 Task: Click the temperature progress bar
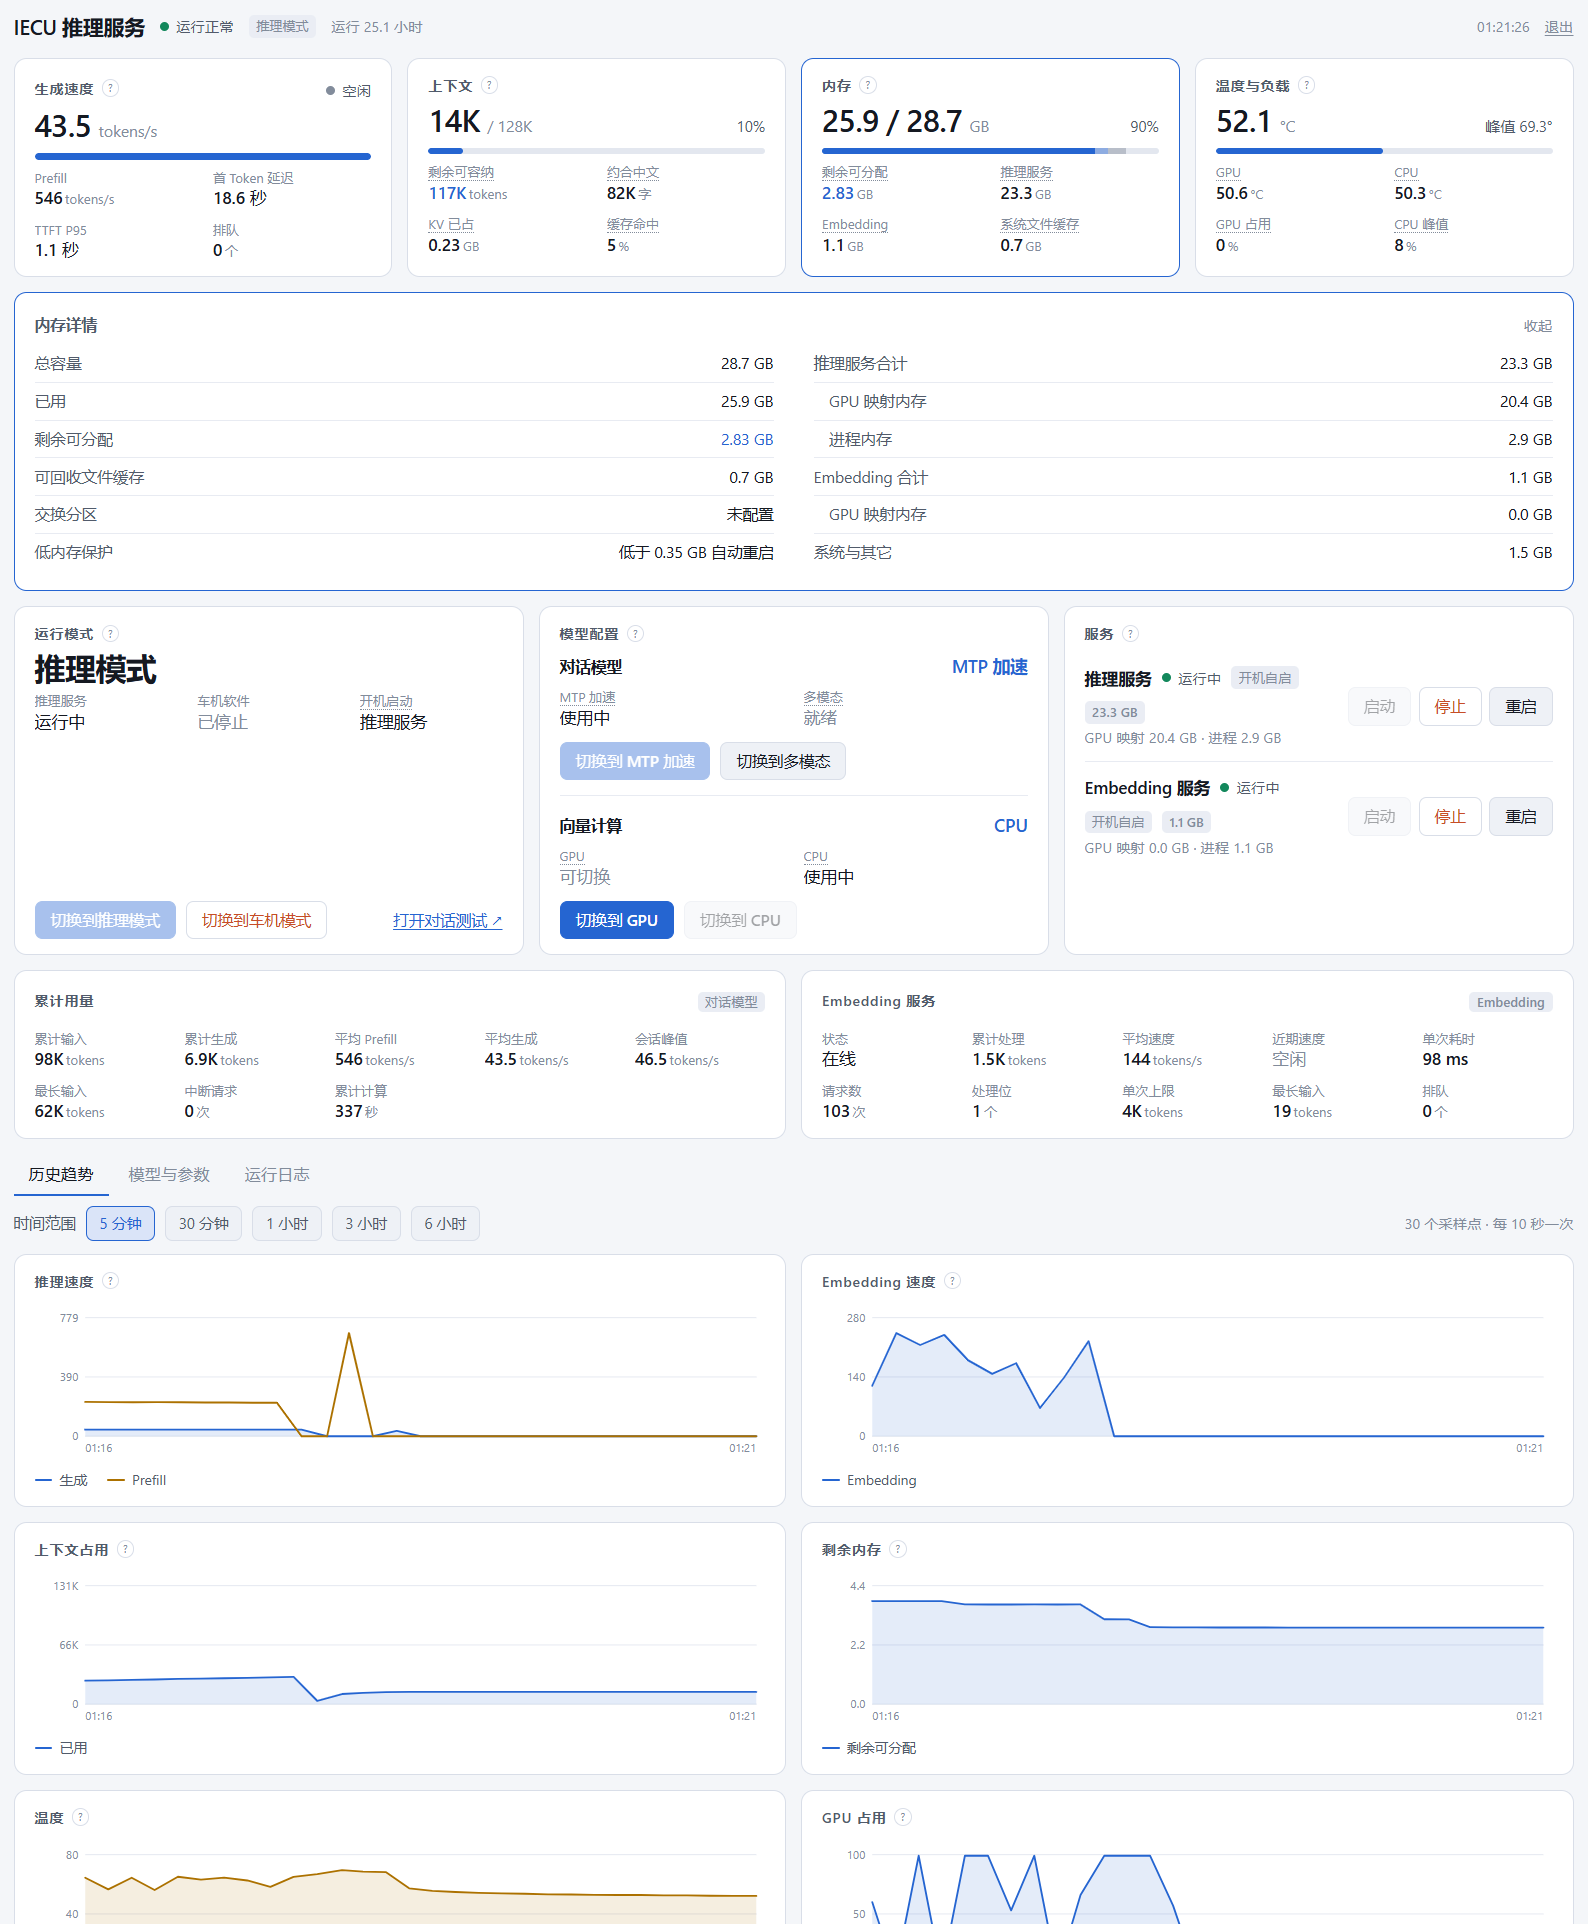[x=1384, y=151]
